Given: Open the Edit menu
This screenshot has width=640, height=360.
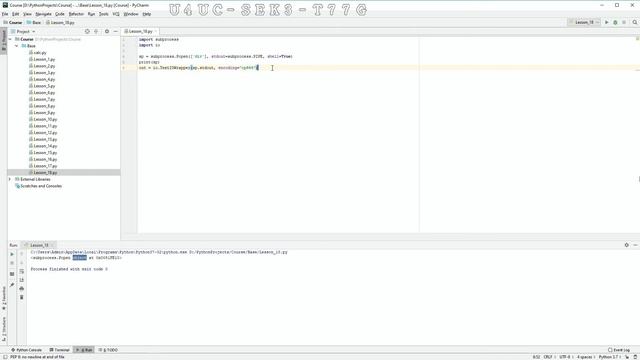Looking at the screenshot, I should [16, 14].
